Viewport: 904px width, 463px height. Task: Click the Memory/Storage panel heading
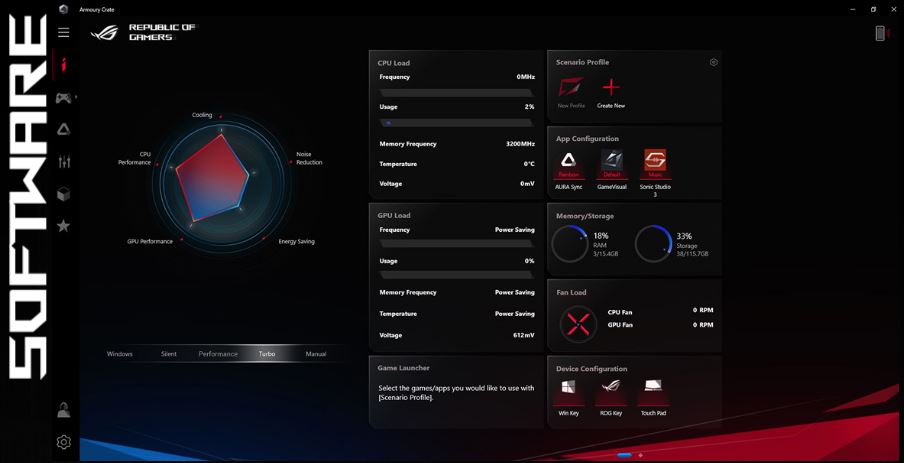(585, 216)
